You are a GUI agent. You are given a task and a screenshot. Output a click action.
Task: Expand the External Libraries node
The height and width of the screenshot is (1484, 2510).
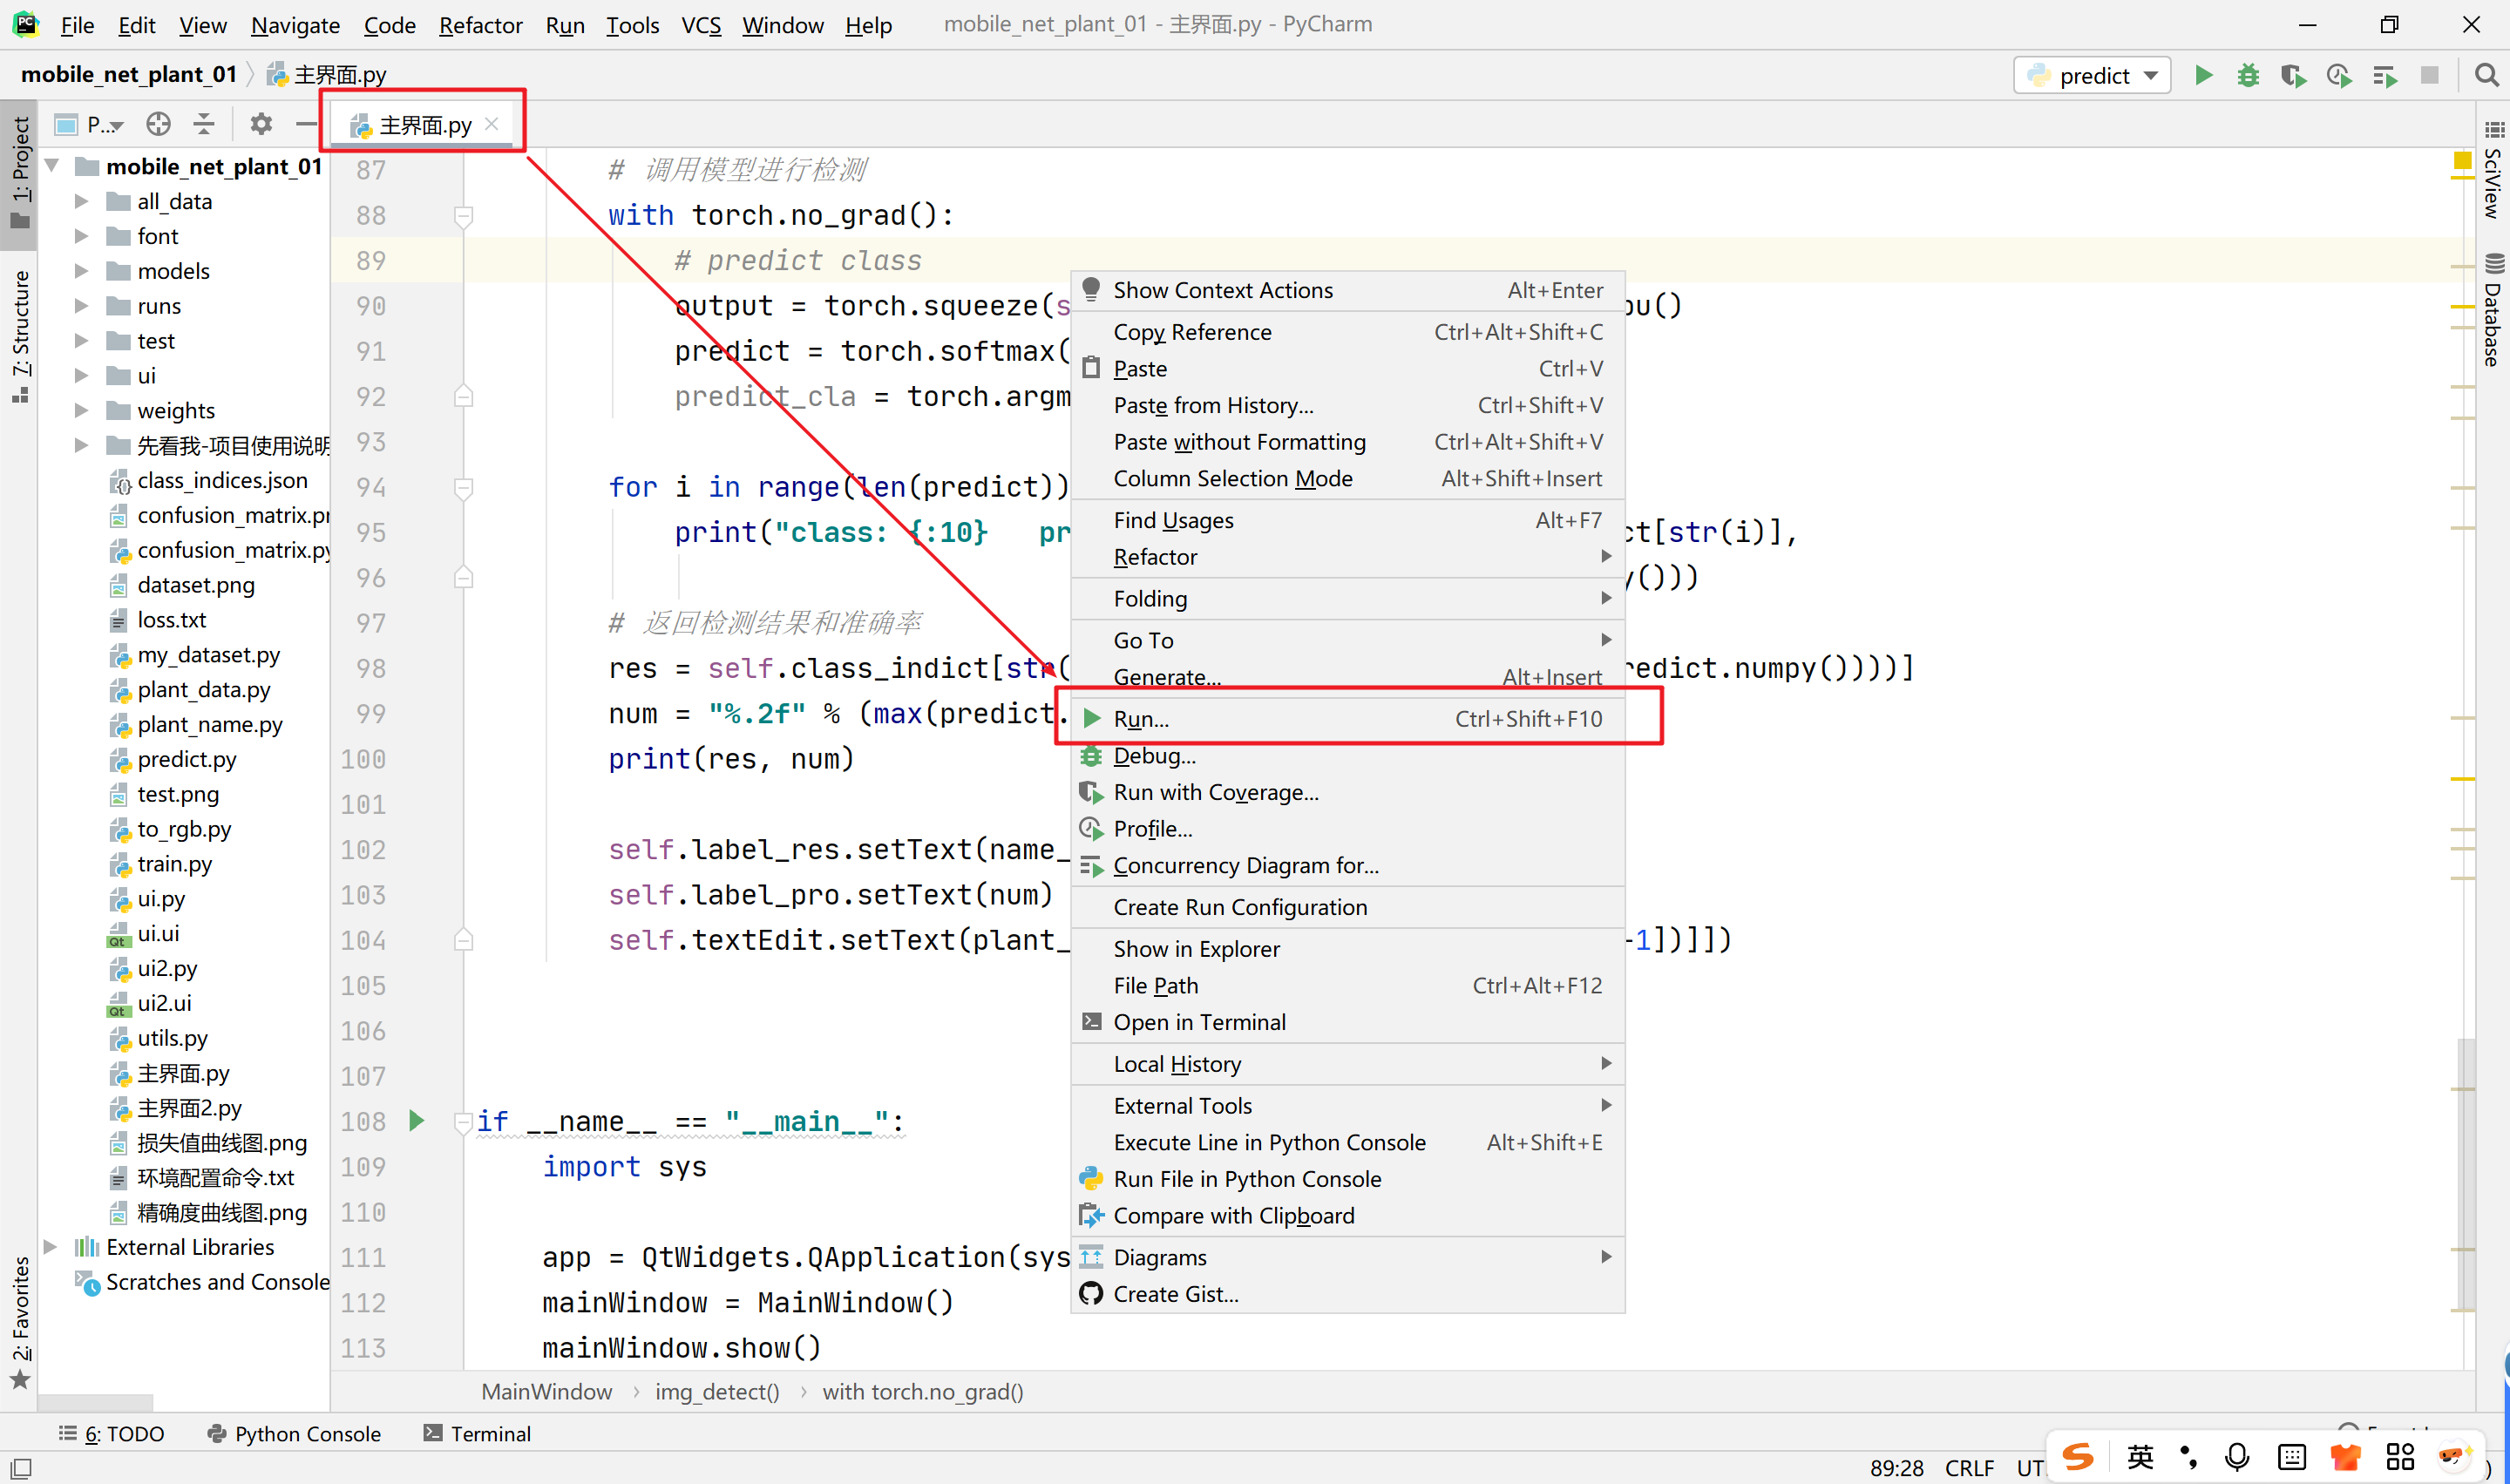(50, 1247)
